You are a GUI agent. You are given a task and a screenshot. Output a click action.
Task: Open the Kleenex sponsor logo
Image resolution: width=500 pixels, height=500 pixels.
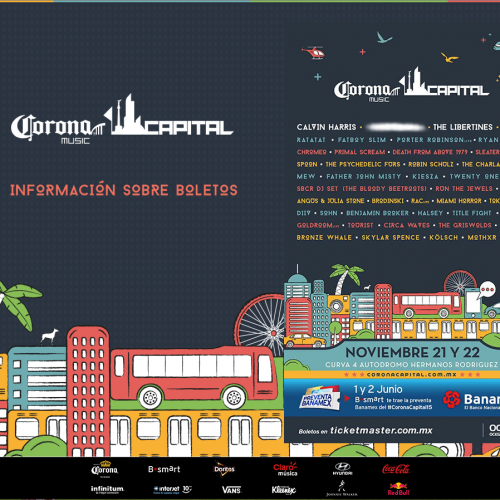point(284,490)
